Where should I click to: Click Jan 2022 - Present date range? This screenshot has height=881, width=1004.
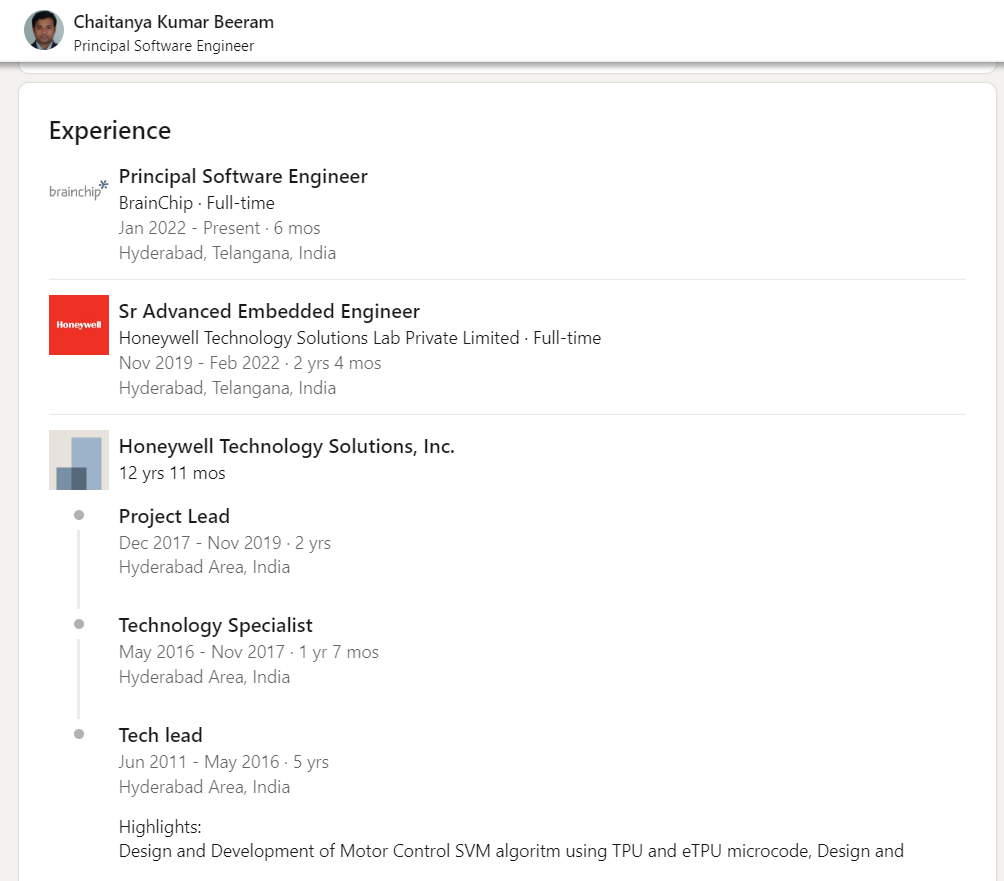(189, 228)
